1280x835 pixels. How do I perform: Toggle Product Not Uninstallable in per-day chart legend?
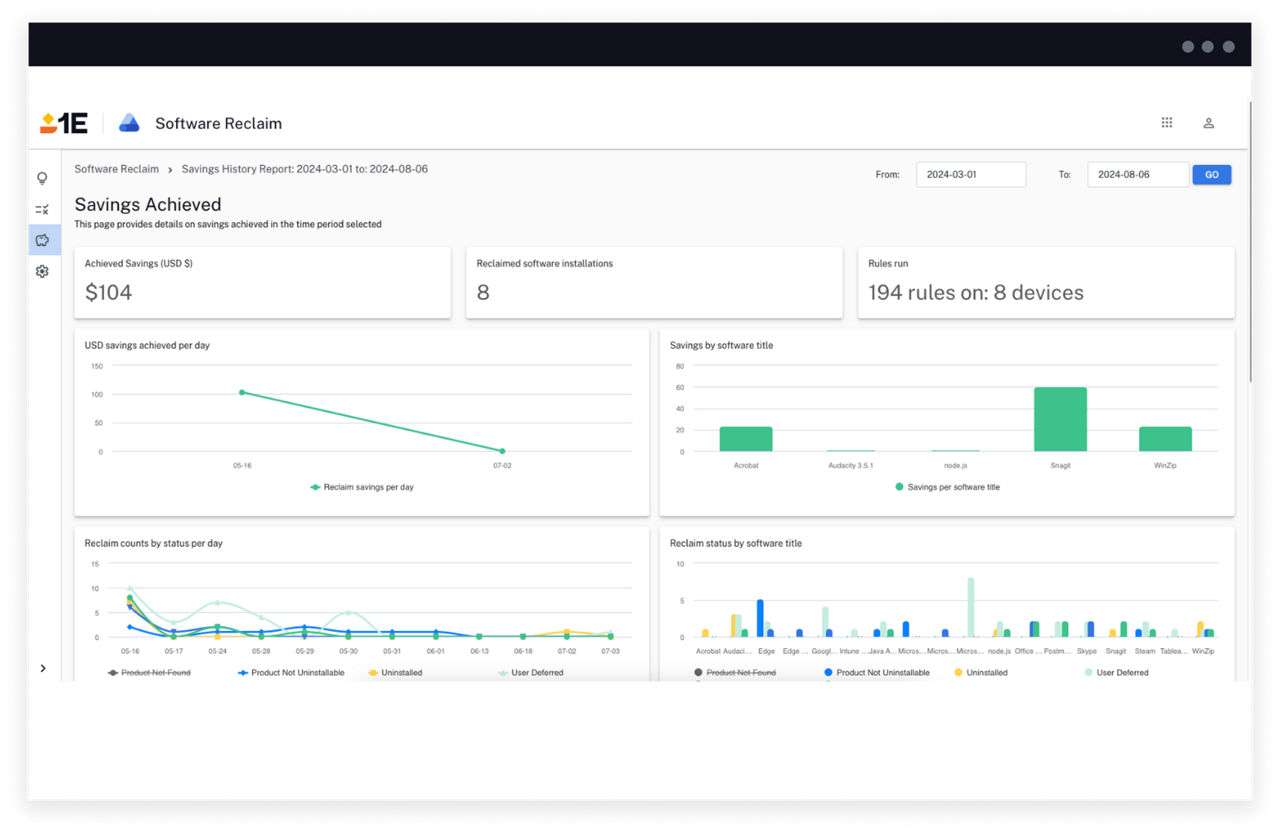(x=291, y=673)
